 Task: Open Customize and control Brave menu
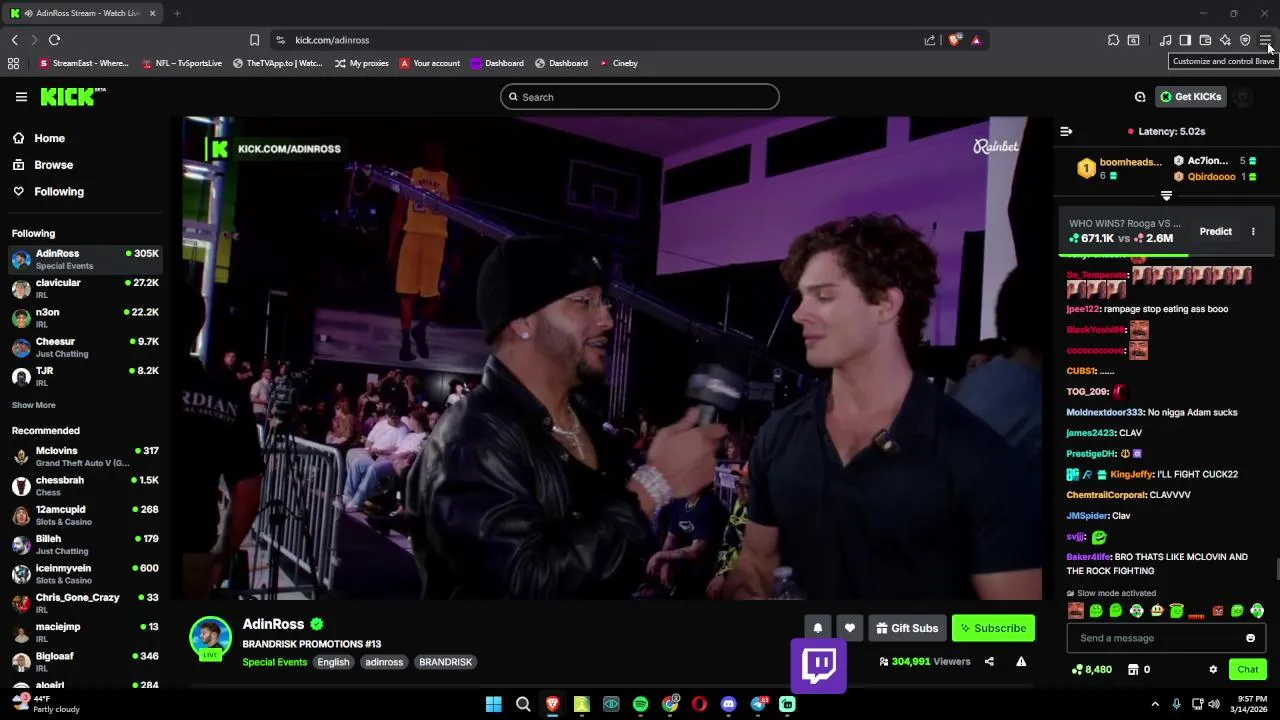[1265, 40]
